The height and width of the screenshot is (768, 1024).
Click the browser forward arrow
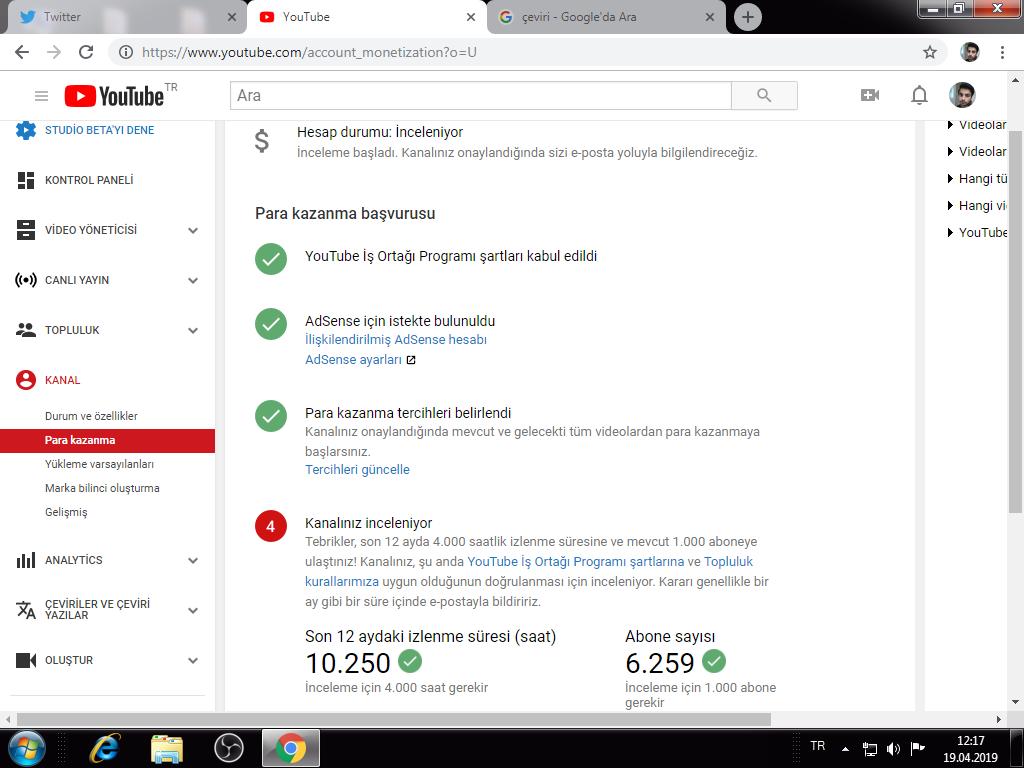(x=54, y=52)
